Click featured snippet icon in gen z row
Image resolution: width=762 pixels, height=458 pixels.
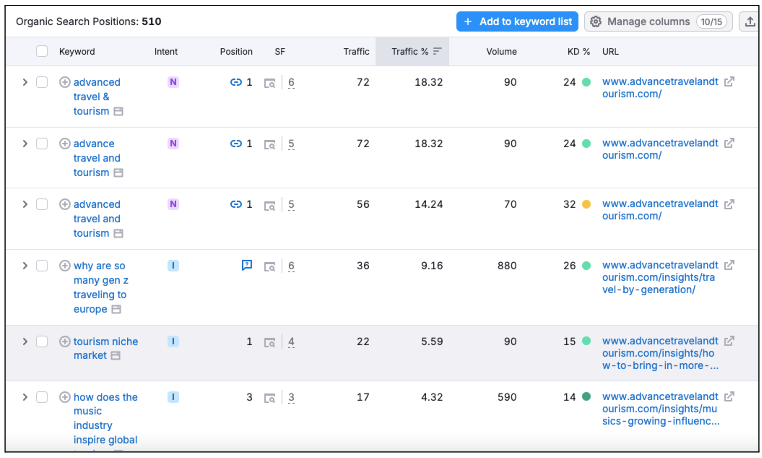point(247,265)
